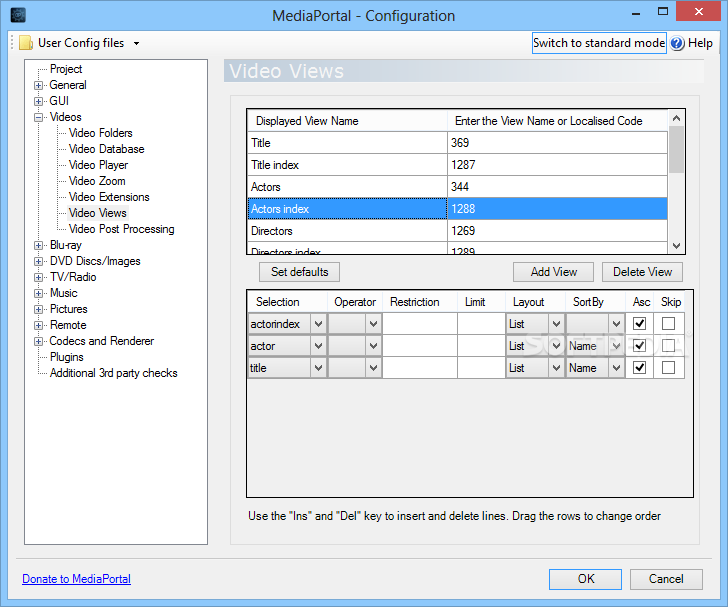
Task: Click the Displayed View Name column header
Action: [x=347, y=121]
